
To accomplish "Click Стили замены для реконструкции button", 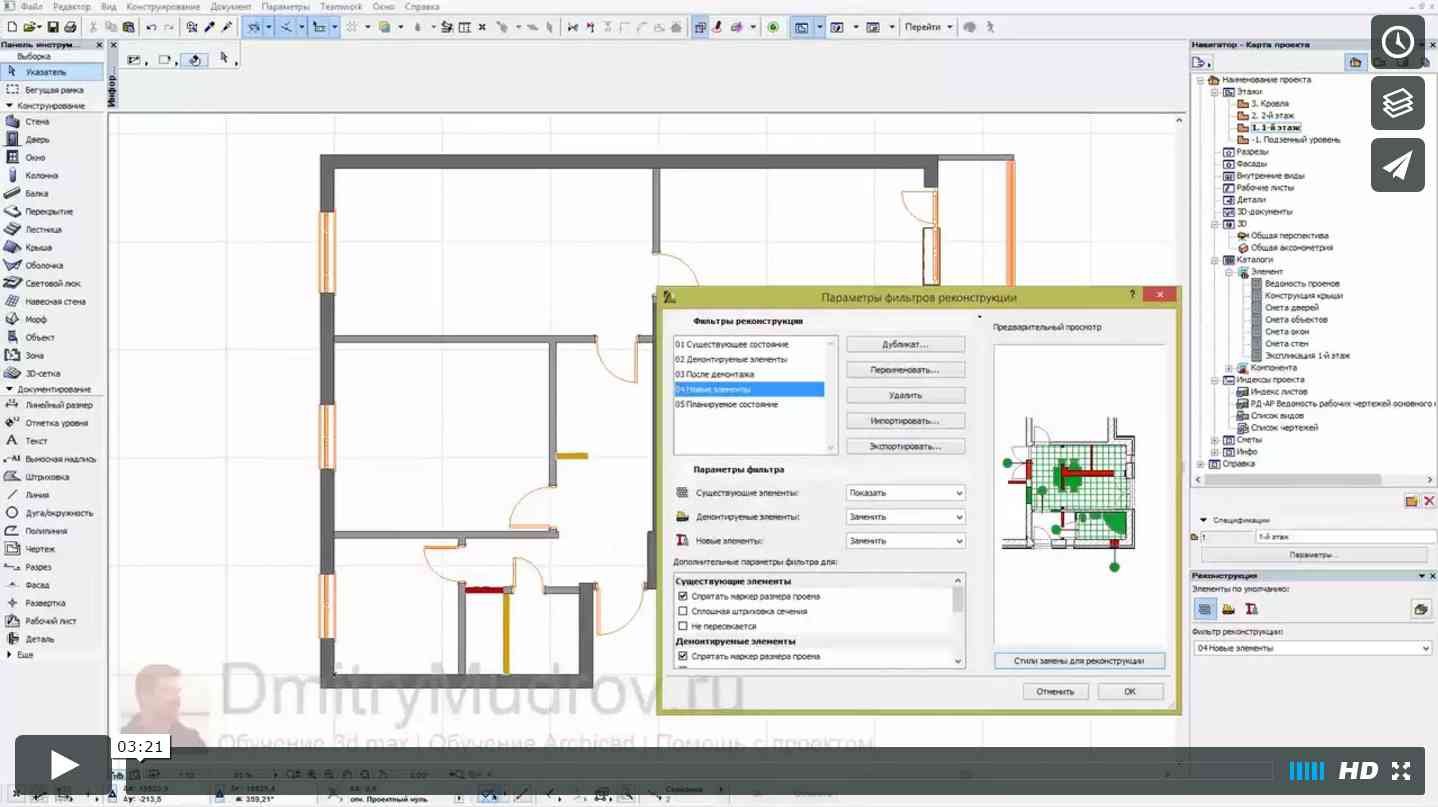I will [x=1080, y=661].
